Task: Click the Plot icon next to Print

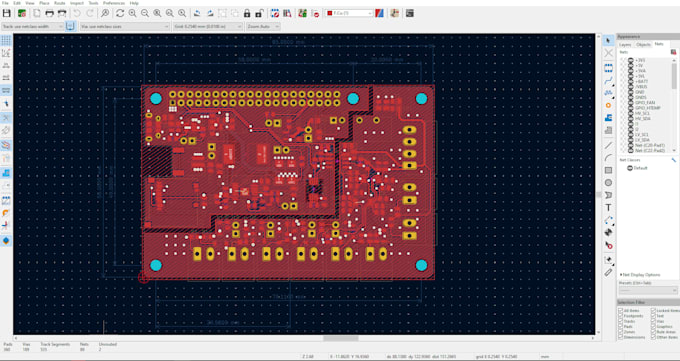Action: tap(62, 13)
